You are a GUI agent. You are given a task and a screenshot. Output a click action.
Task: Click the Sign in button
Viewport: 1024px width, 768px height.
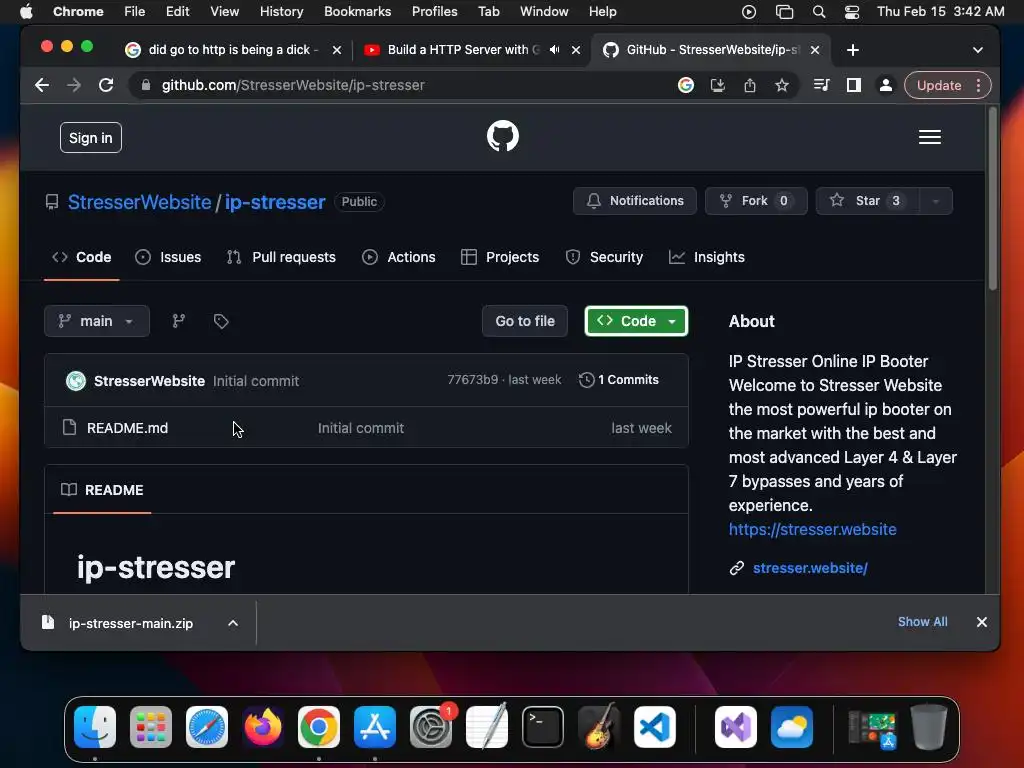coord(91,138)
